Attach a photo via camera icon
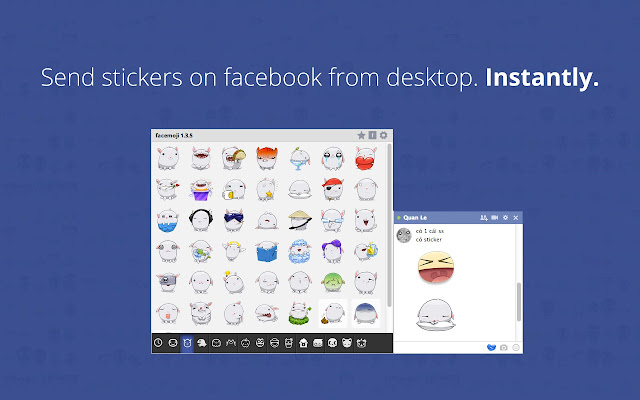Viewport: 640px width, 400px height. [x=504, y=348]
